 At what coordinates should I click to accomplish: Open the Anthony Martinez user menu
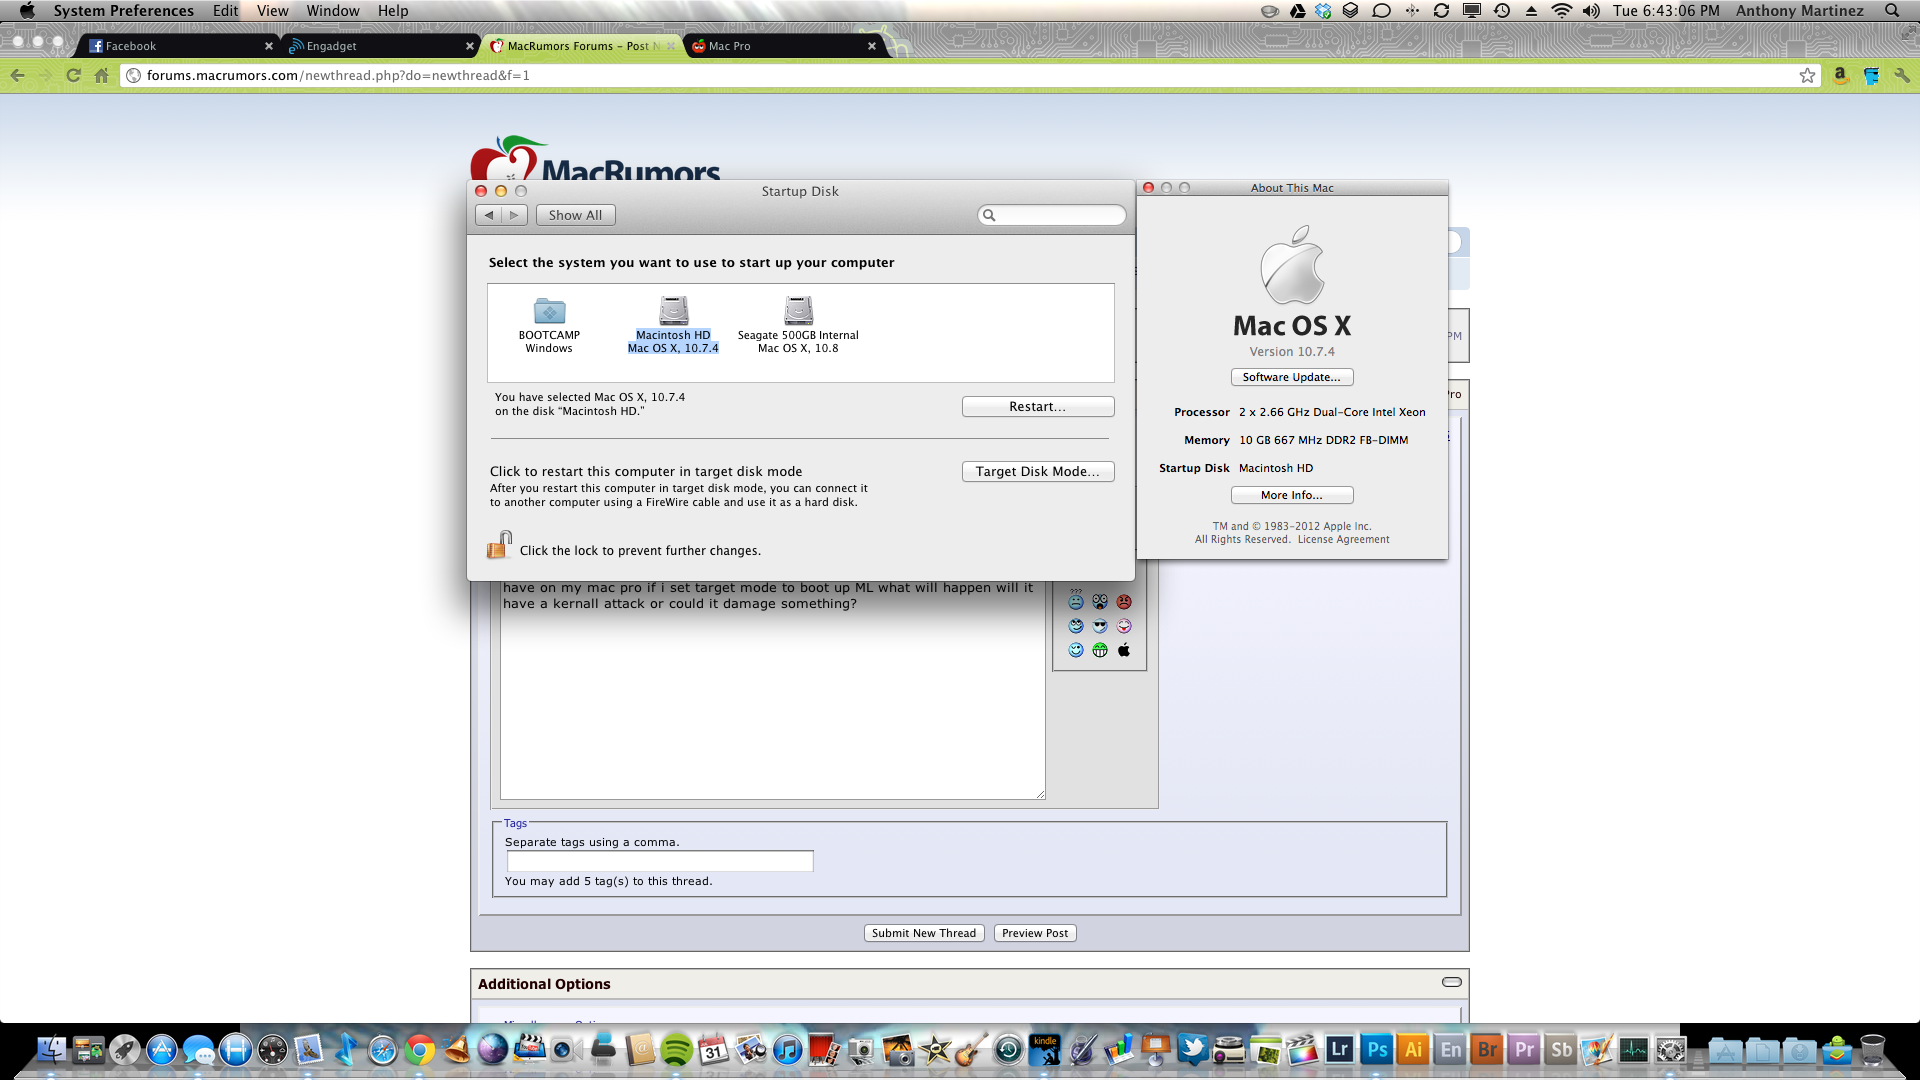pyautogui.click(x=1800, y=11)
